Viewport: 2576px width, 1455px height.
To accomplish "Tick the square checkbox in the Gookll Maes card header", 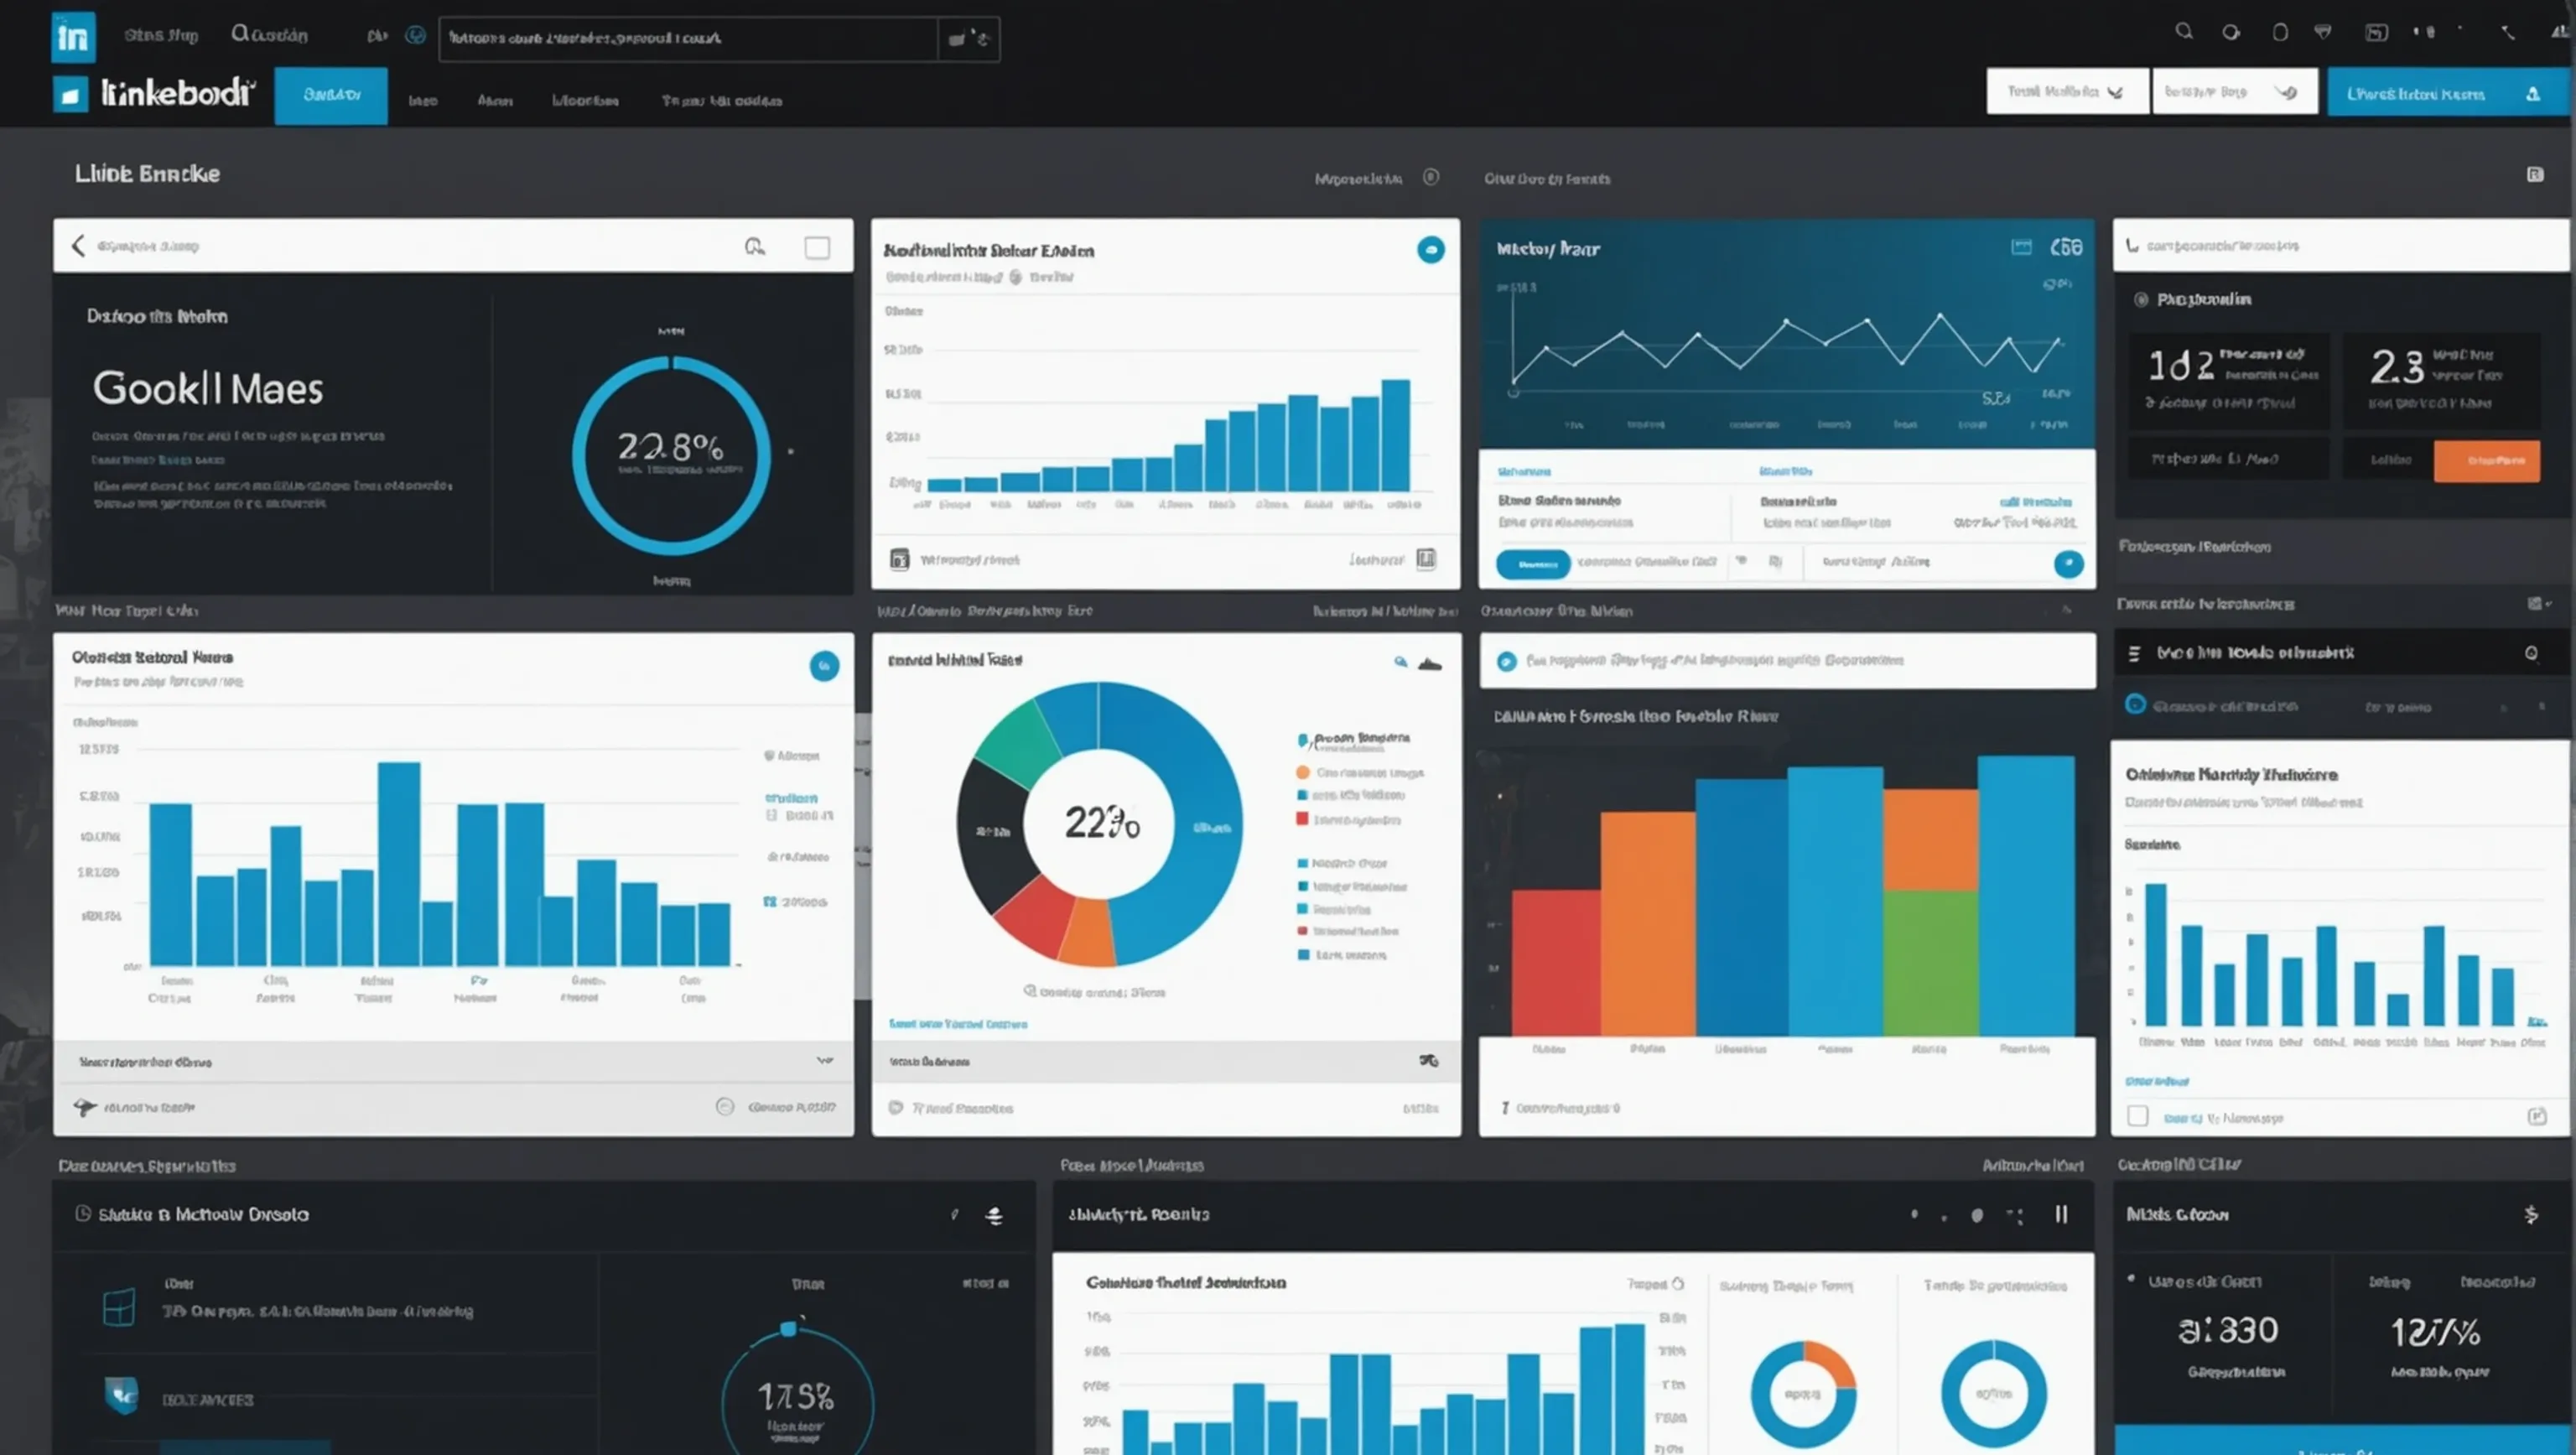I will coord(817,247).
